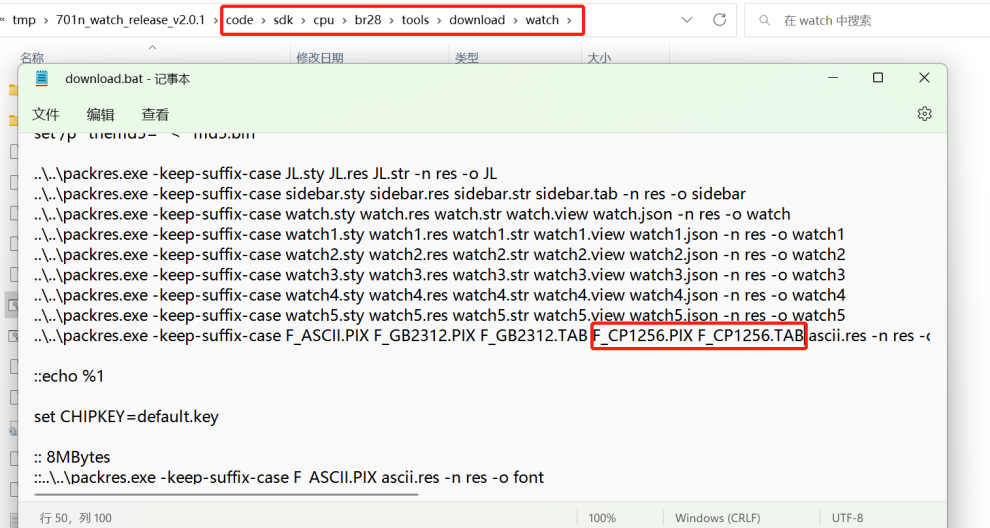The height and width of the screenshot is (528, 990).
Task: Expand the chevron after 'sdk' breadcrumb
Action: pos(303,20)
